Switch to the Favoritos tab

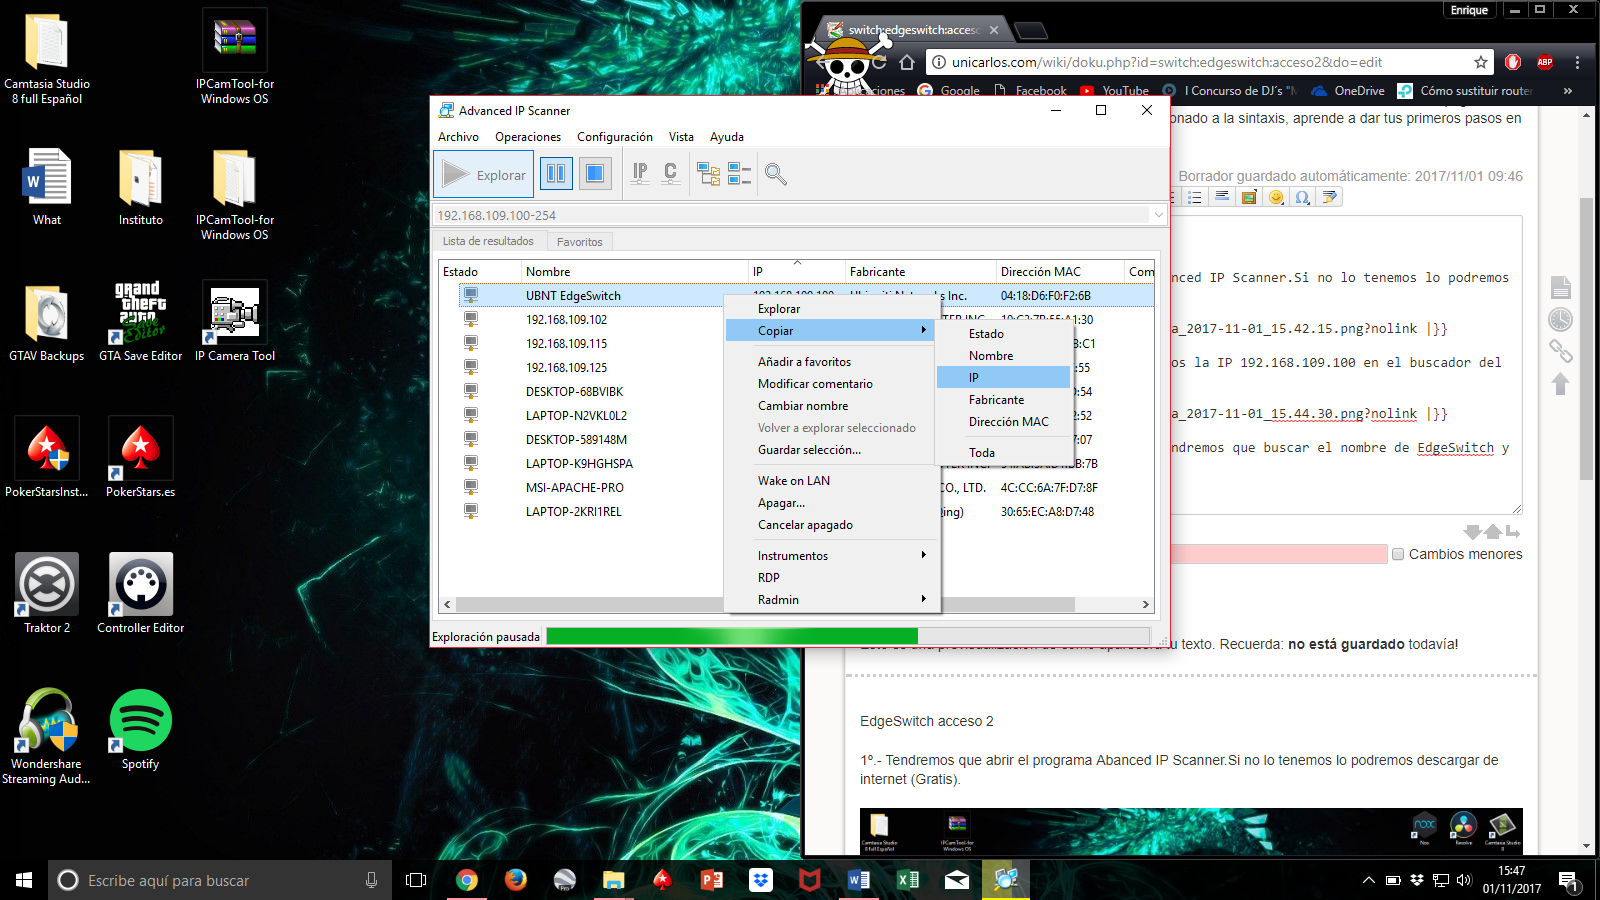click(x=580, y=242)
